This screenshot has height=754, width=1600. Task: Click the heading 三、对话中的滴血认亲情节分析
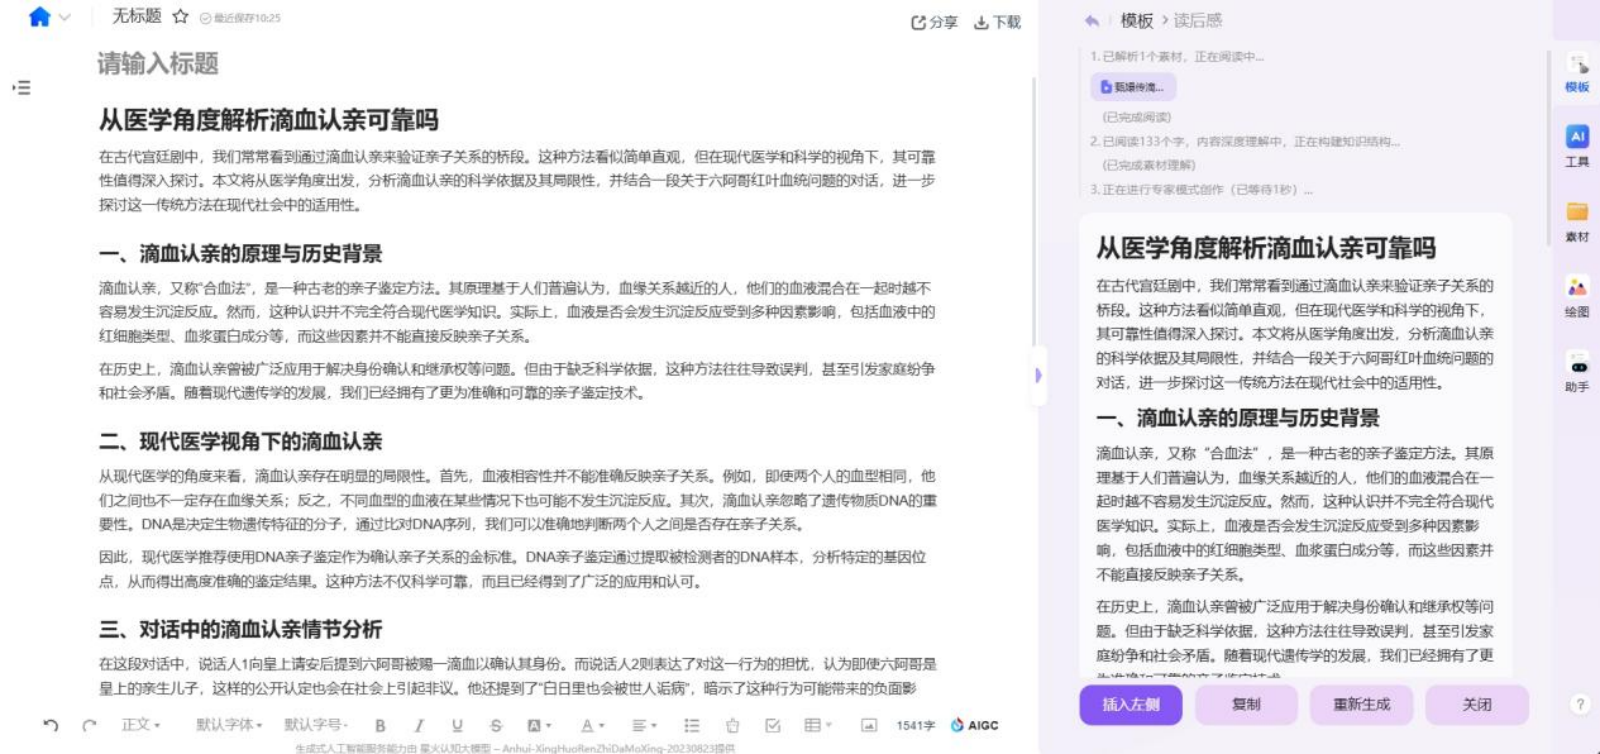click(x=240, y=630)
